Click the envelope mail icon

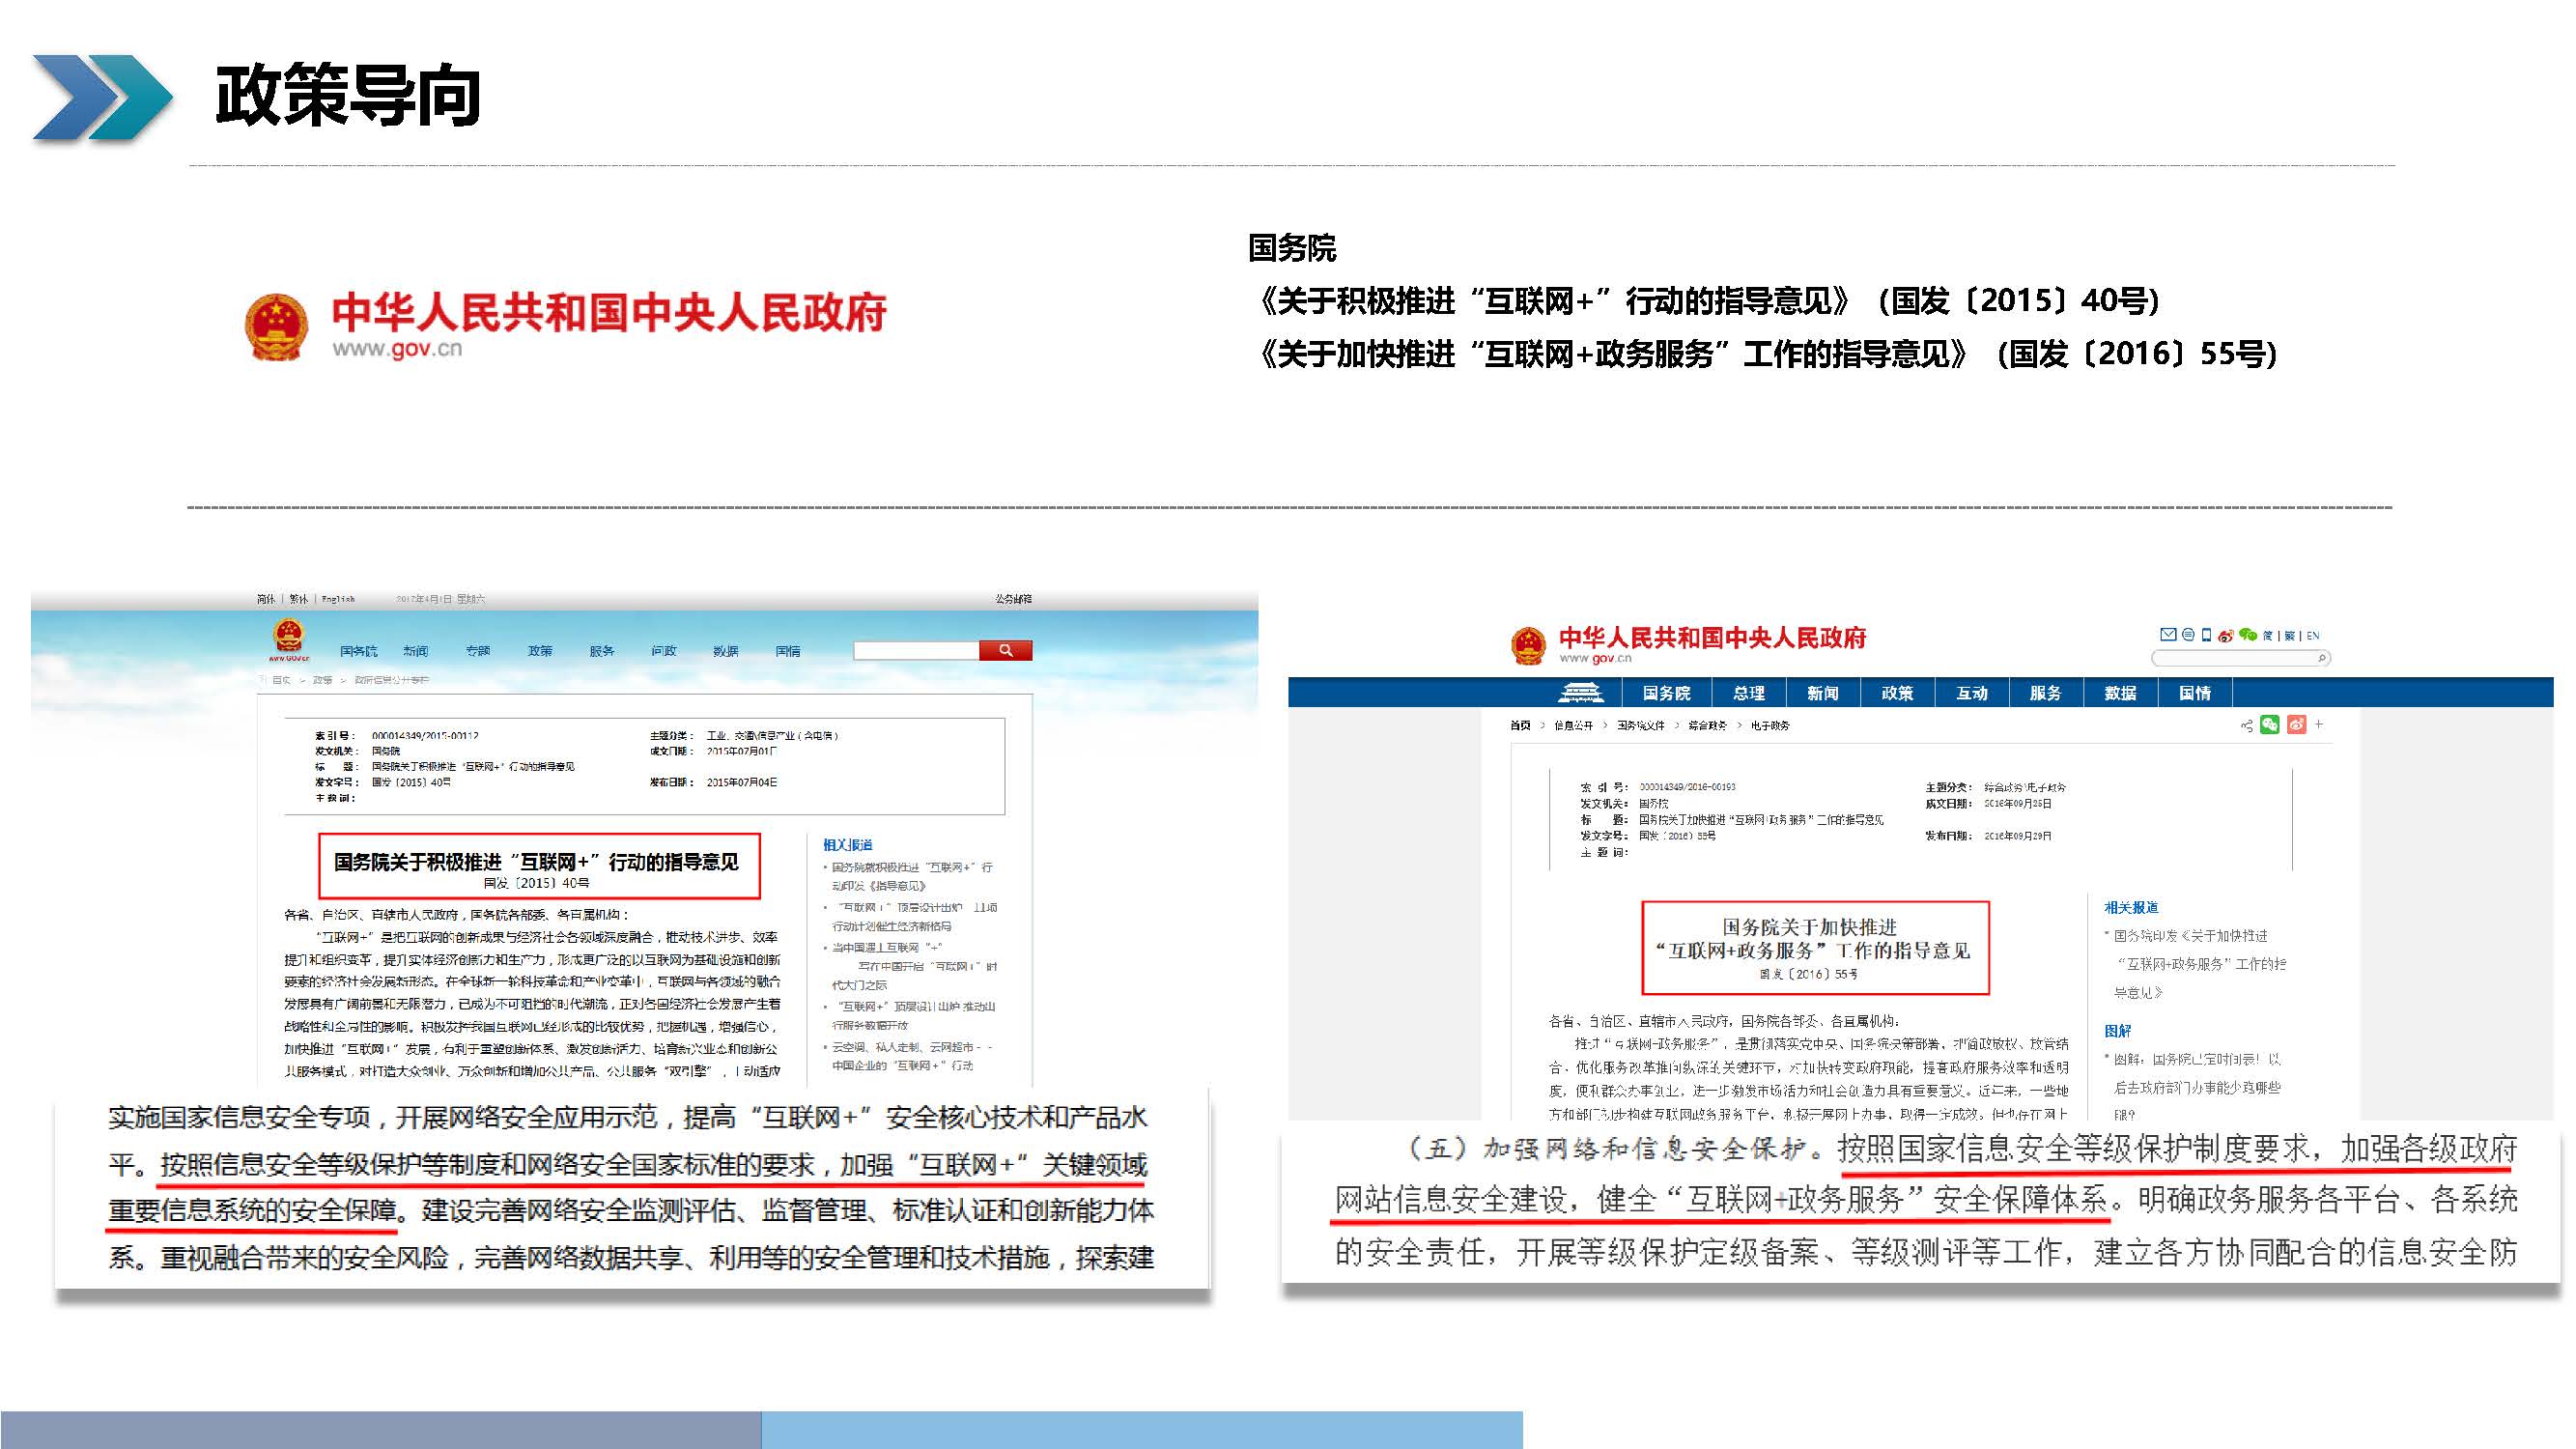[x=2168, y=635]
